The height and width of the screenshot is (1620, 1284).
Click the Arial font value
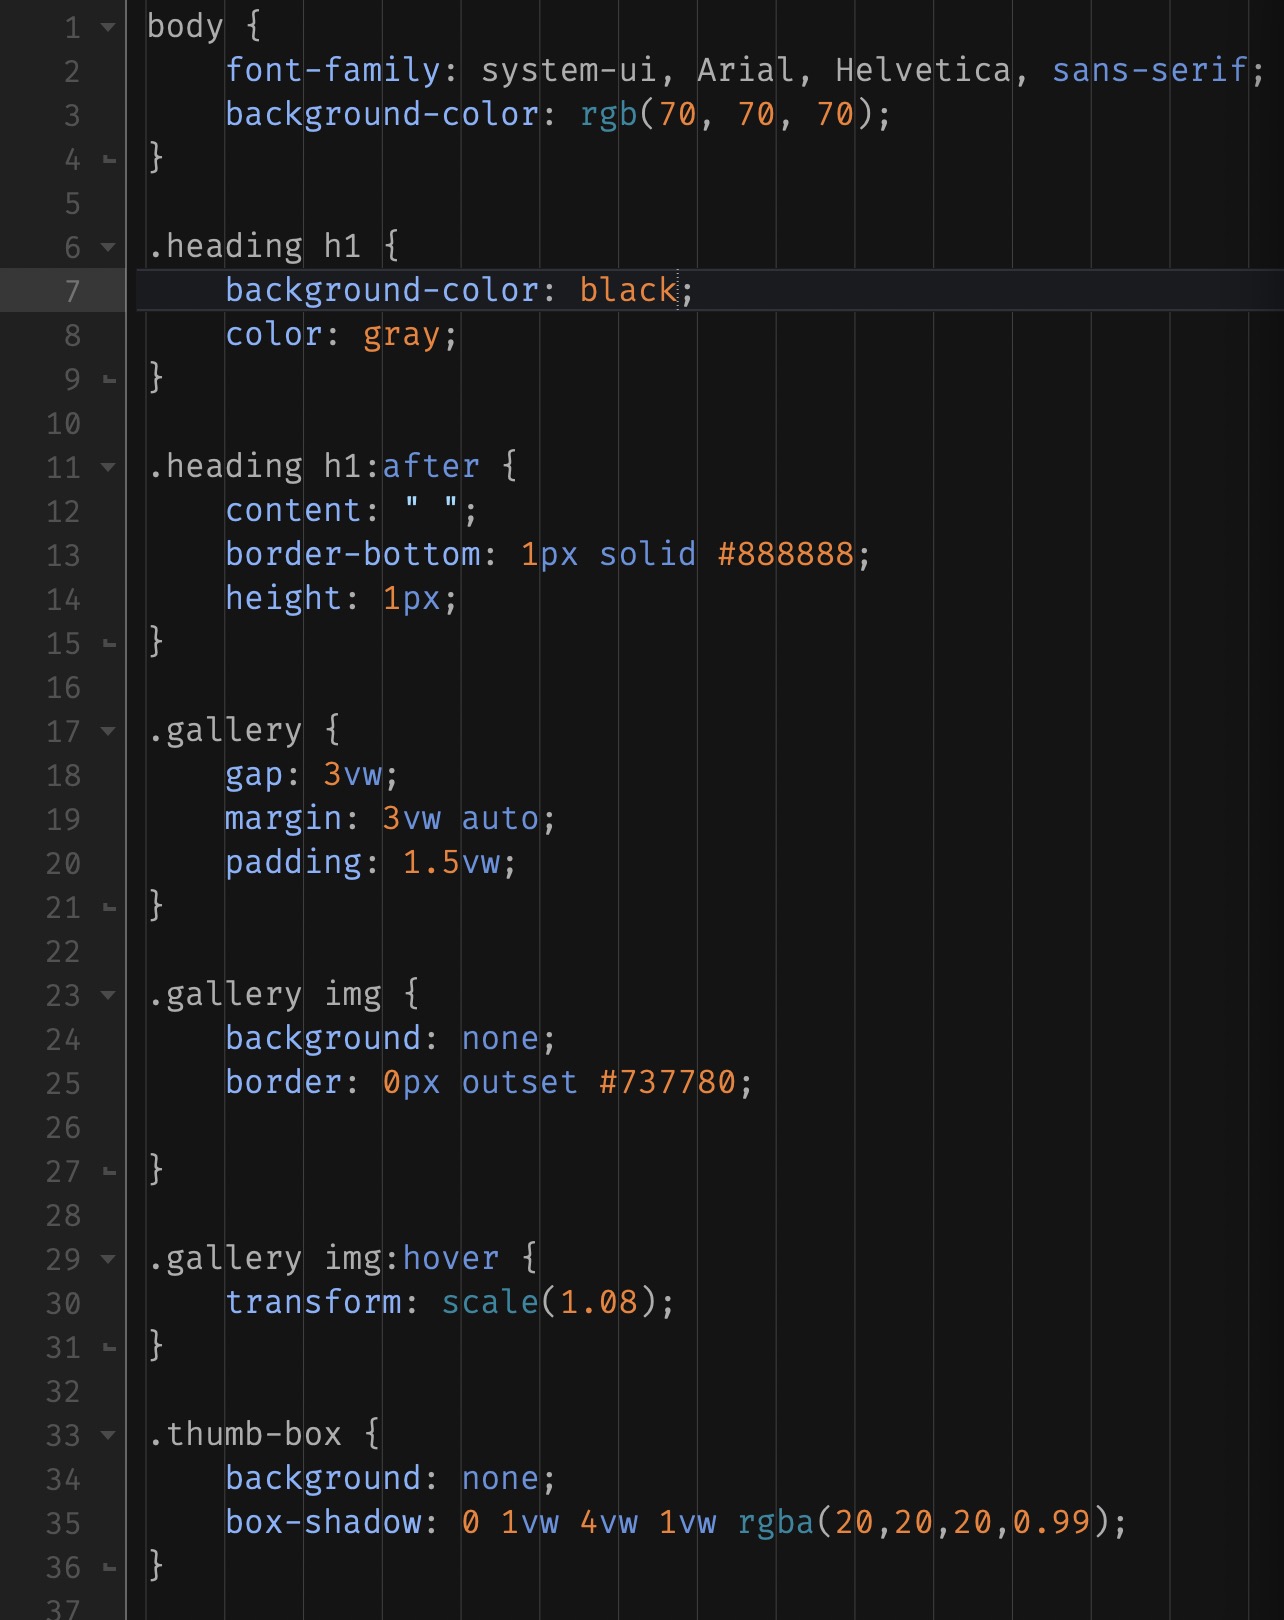point(746,70)
